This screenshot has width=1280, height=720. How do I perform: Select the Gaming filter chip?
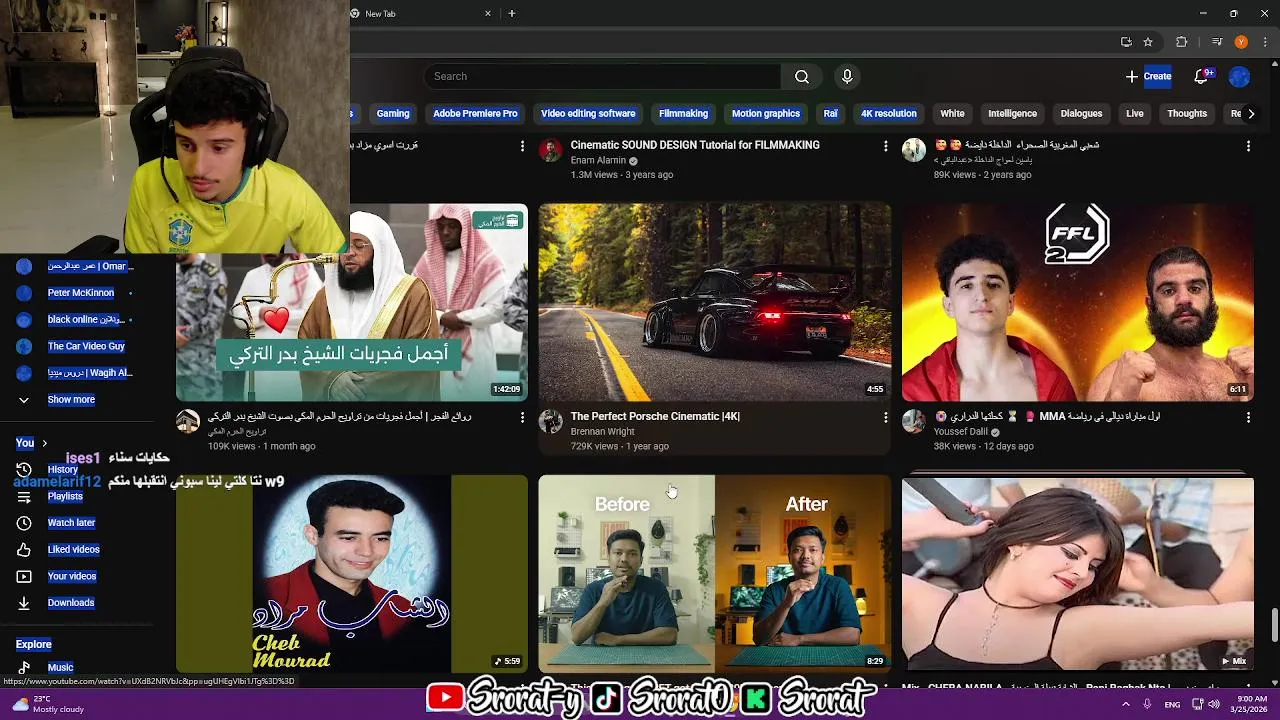(393, 114)
